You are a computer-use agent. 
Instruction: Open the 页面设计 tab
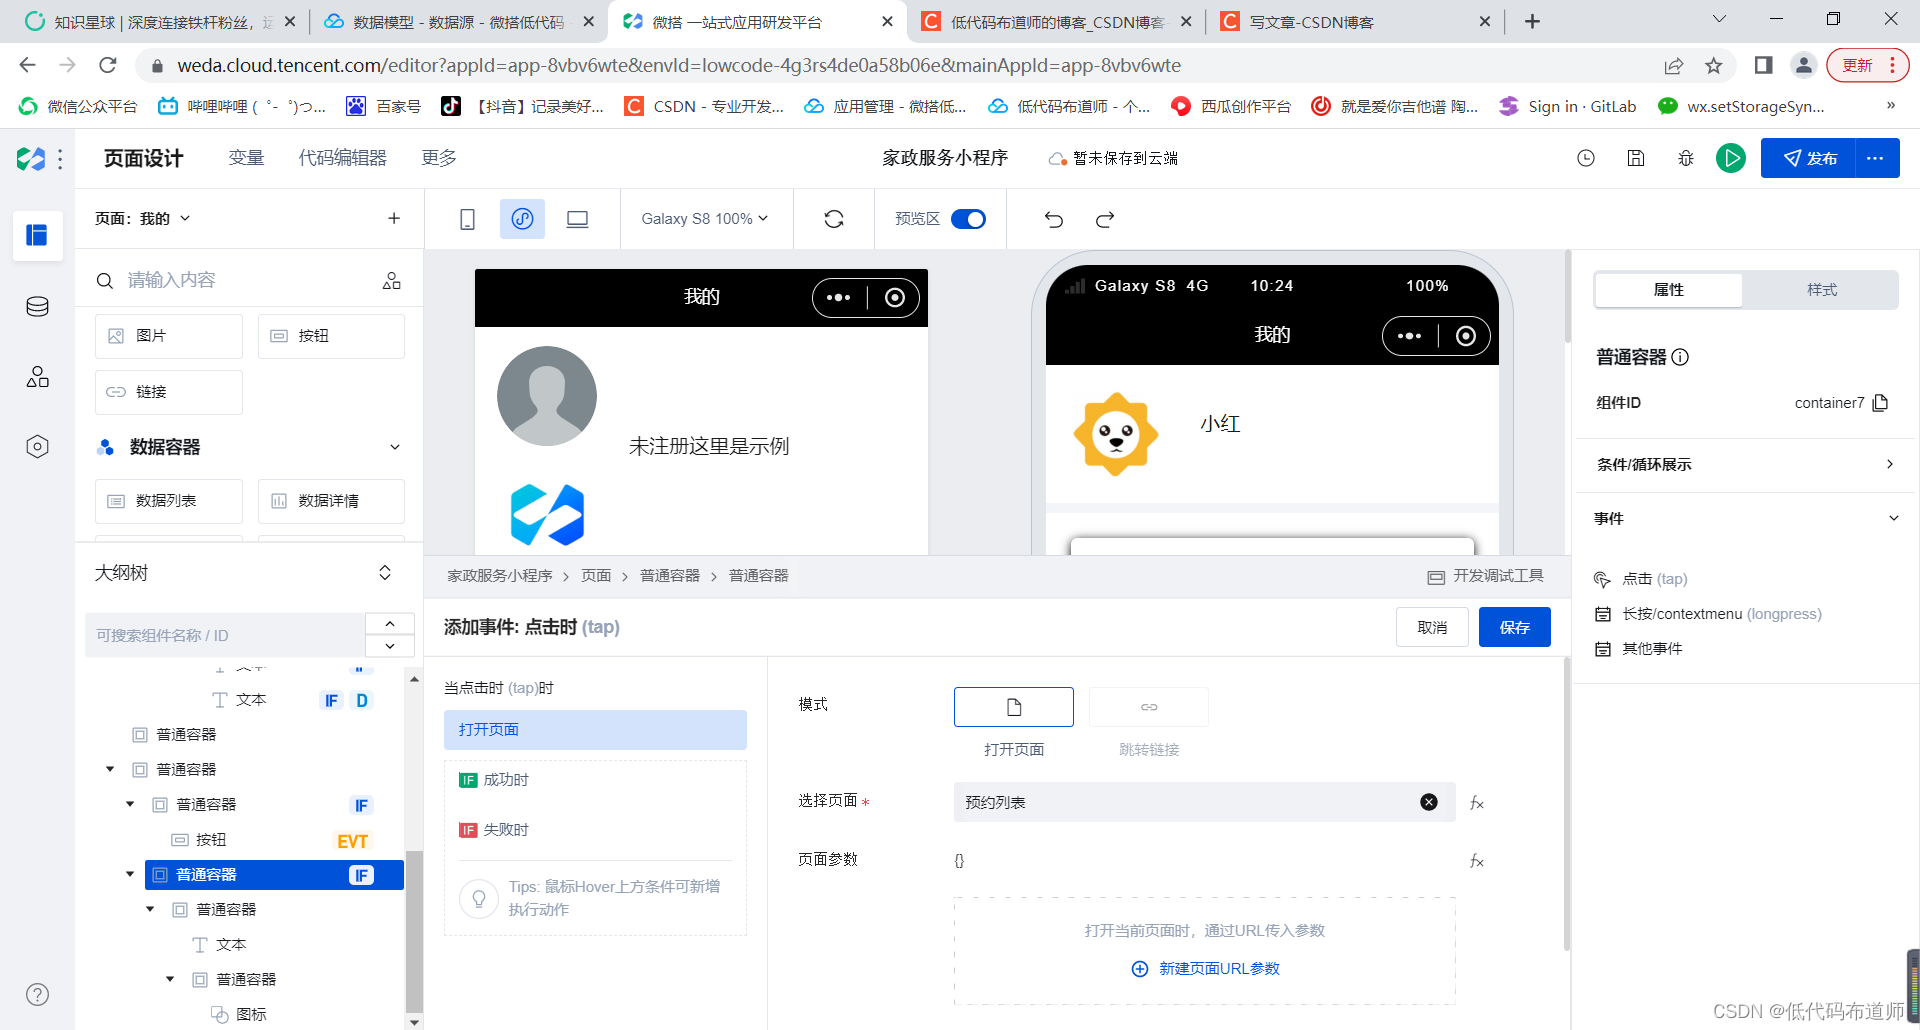click(x=143, y=158)
